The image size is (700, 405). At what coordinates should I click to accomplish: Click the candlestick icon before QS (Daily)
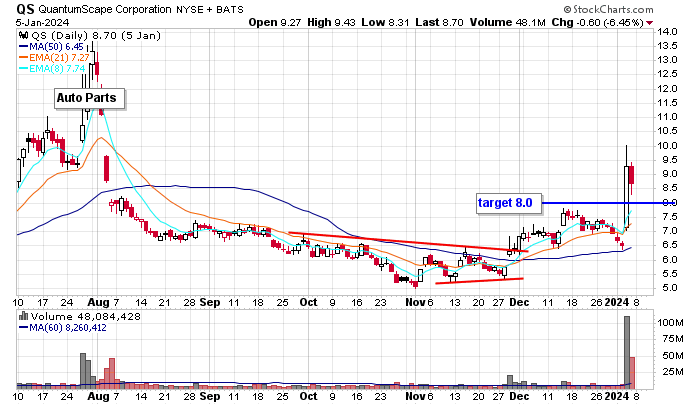24,35
